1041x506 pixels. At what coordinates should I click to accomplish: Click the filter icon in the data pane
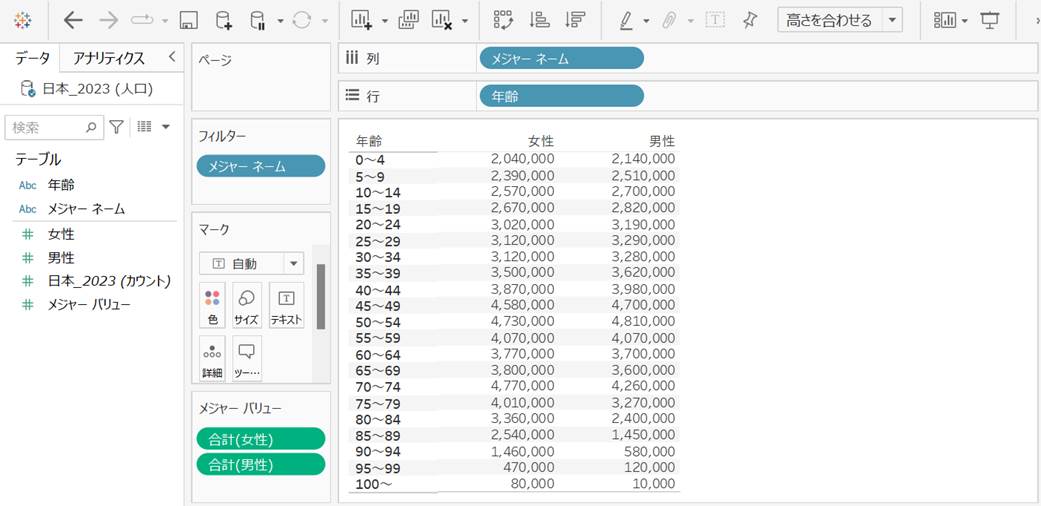click(117, 127)
